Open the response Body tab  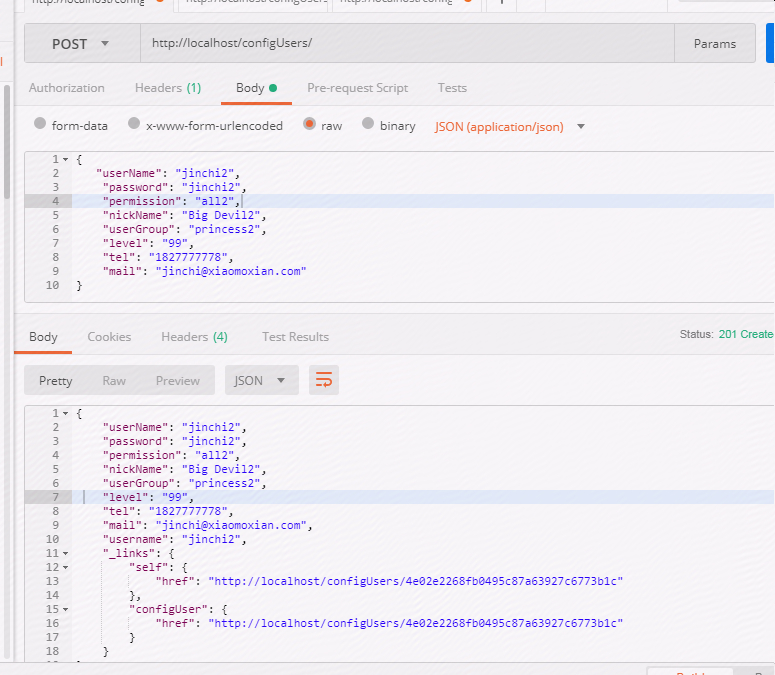tap(43, 337)
